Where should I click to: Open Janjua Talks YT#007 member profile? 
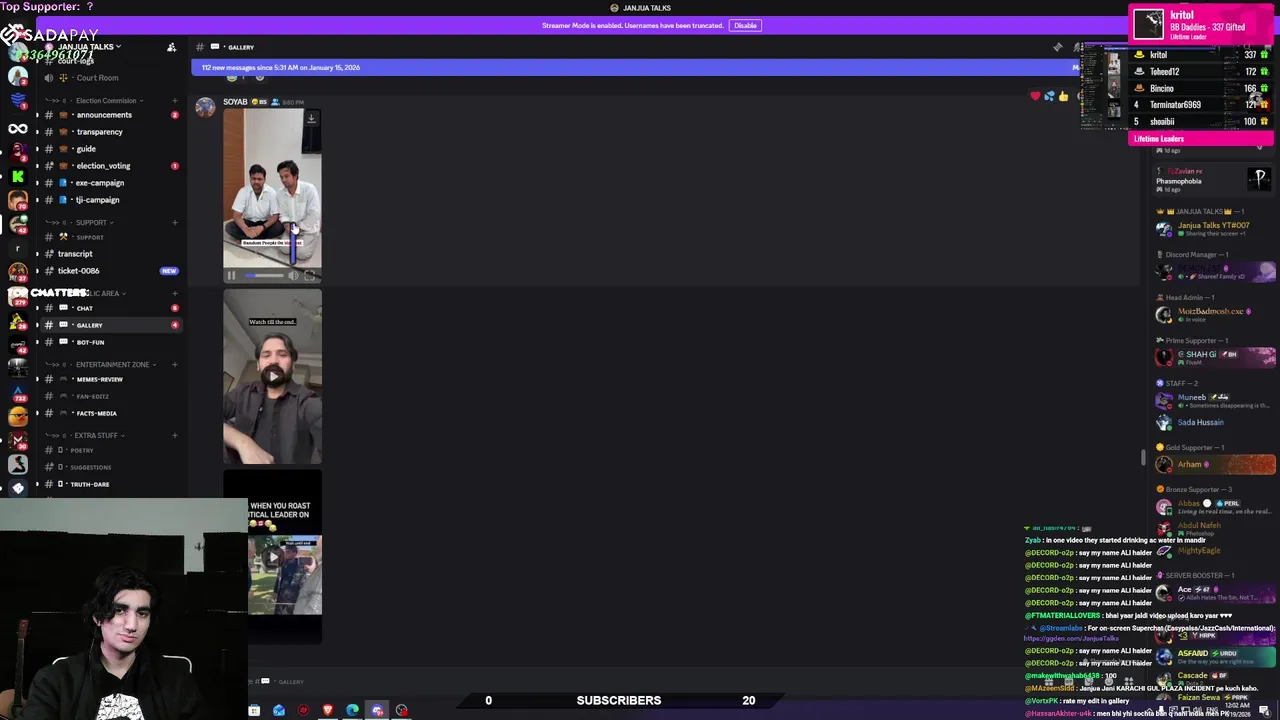pos(1214,229)
